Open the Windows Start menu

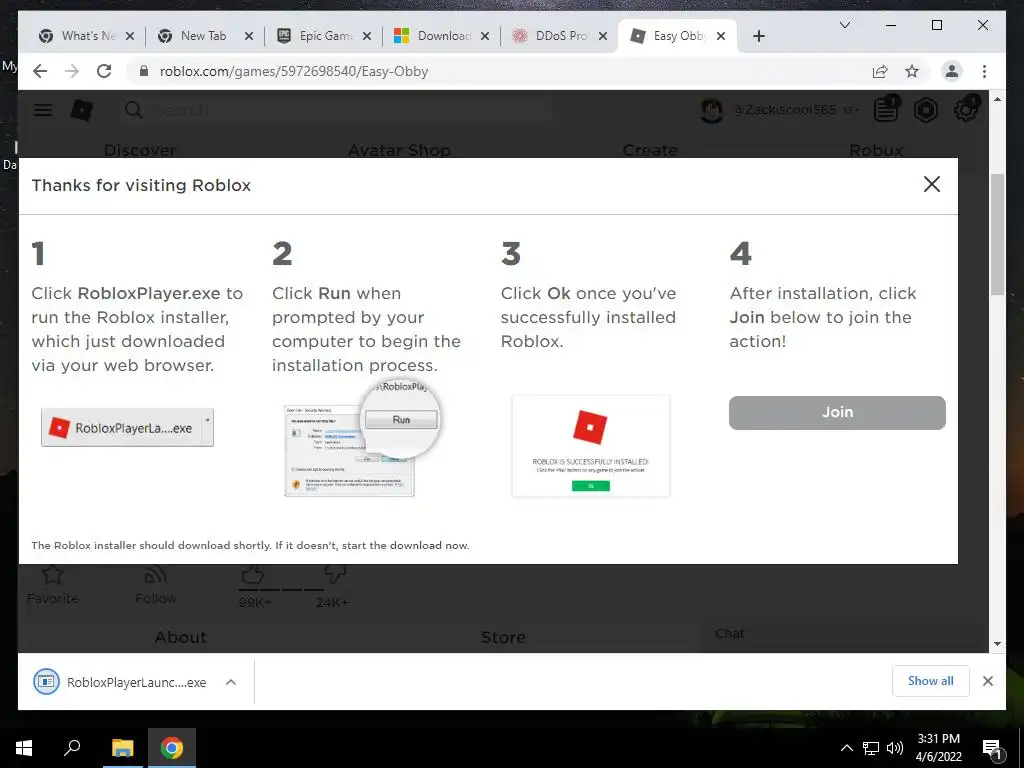point(24,748)
